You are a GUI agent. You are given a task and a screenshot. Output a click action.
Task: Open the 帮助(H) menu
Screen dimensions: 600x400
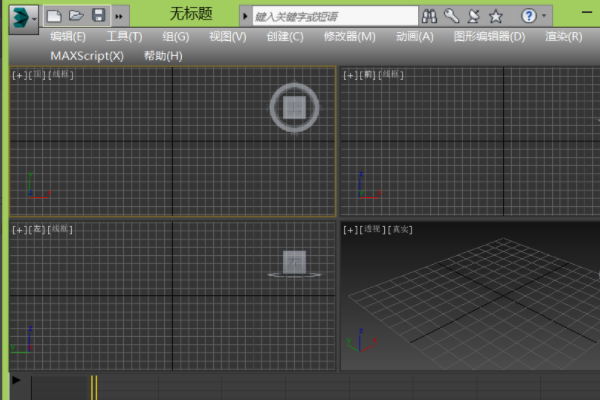tap(163, 56)
